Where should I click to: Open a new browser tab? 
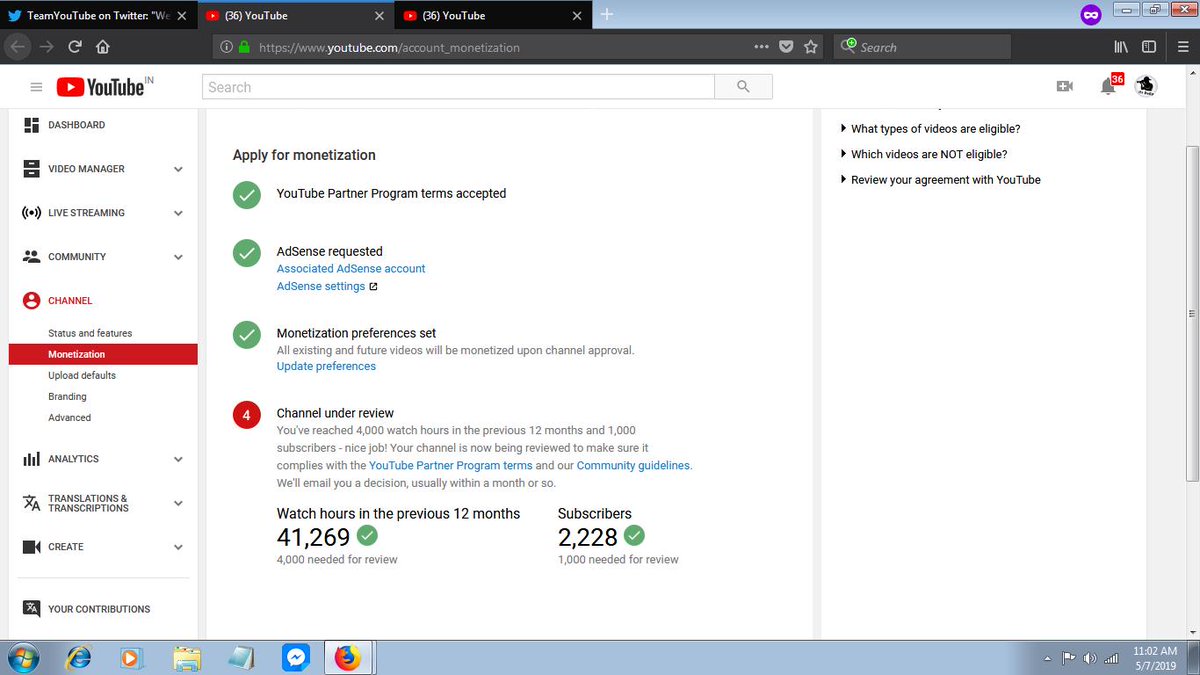[608, 14]
